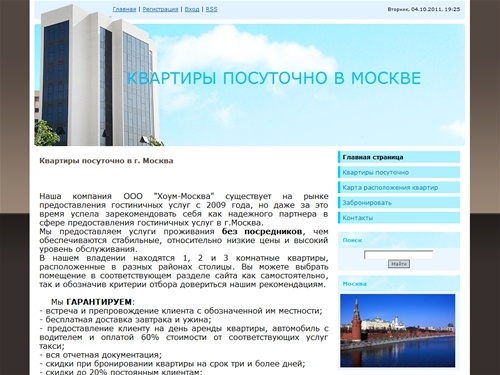The height and width of the screenshot is (375, 500).
Task: Click the Москва block heading
Action: (x=355, y=284)
